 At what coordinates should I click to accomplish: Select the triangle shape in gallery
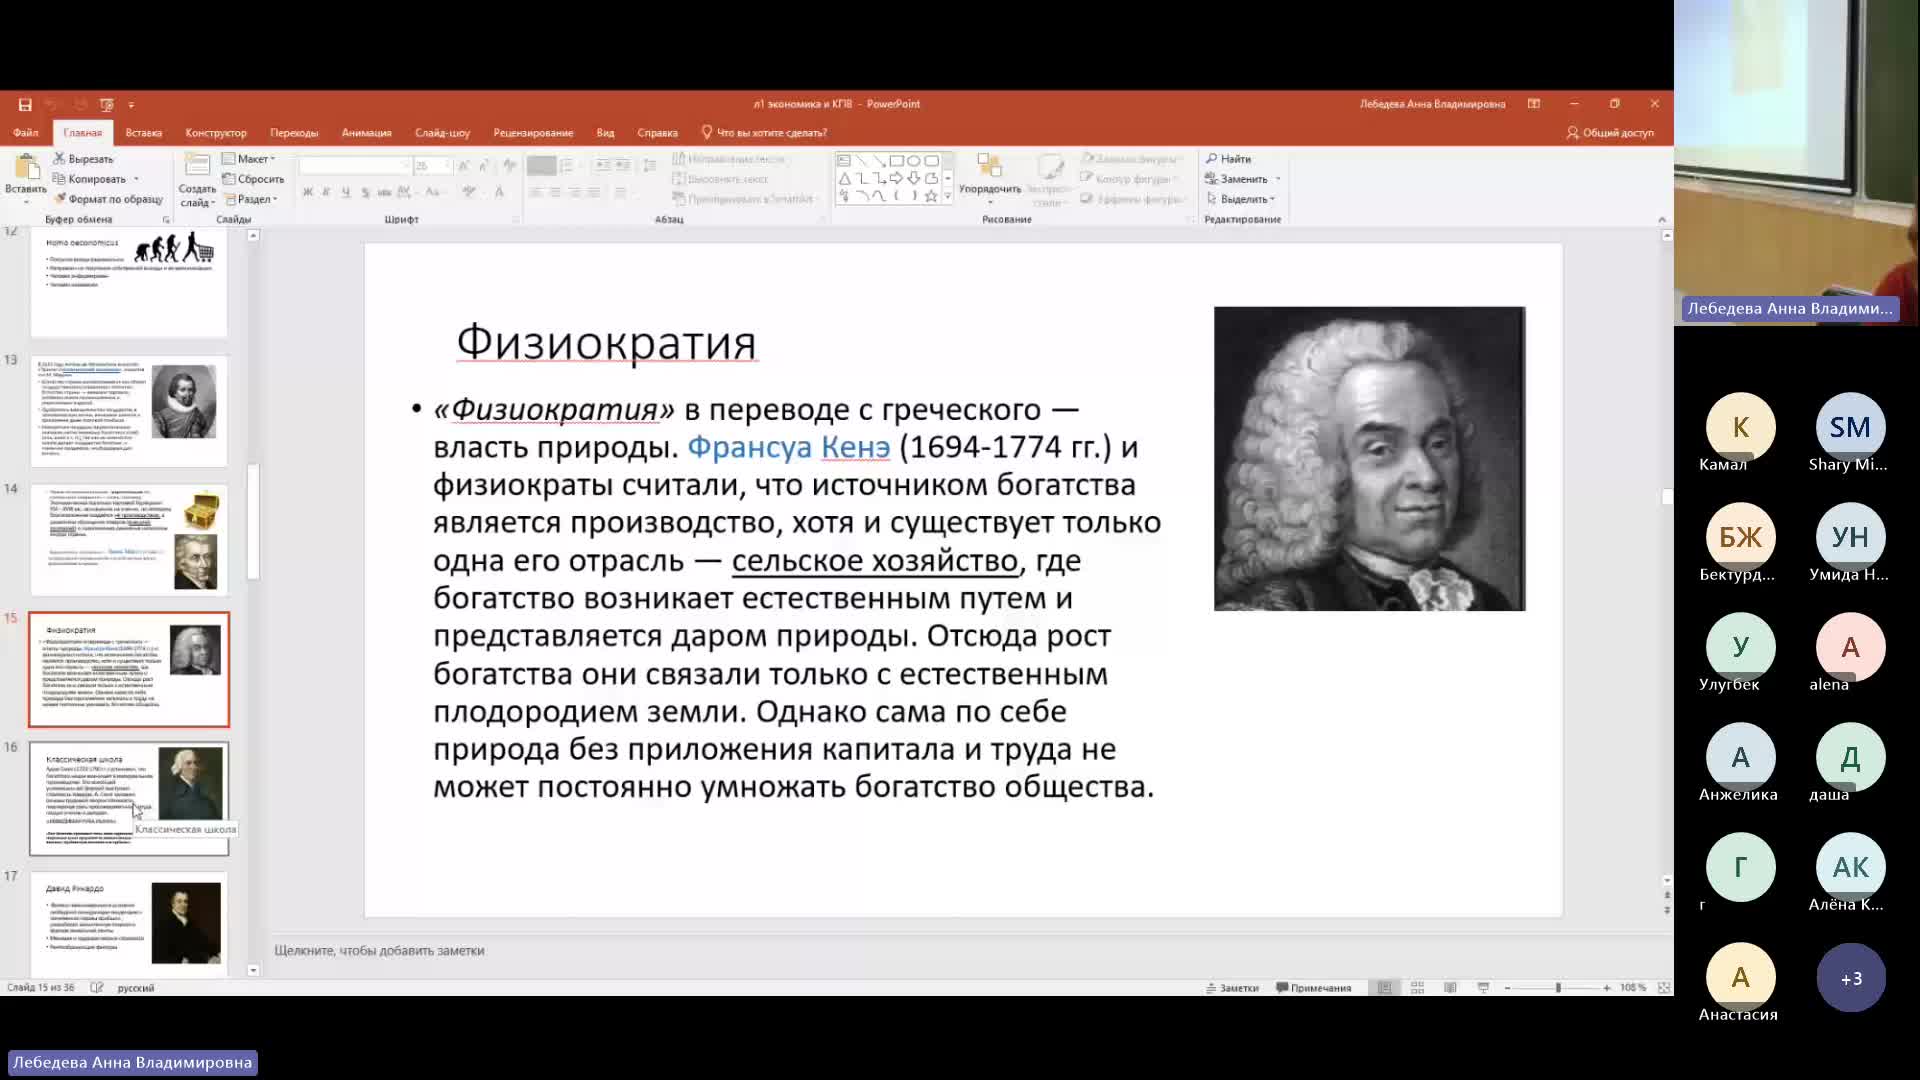844,179
